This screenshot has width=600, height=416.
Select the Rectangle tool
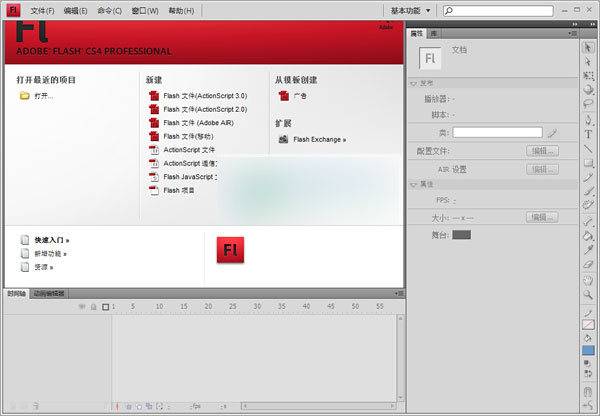tap(589, 163)
